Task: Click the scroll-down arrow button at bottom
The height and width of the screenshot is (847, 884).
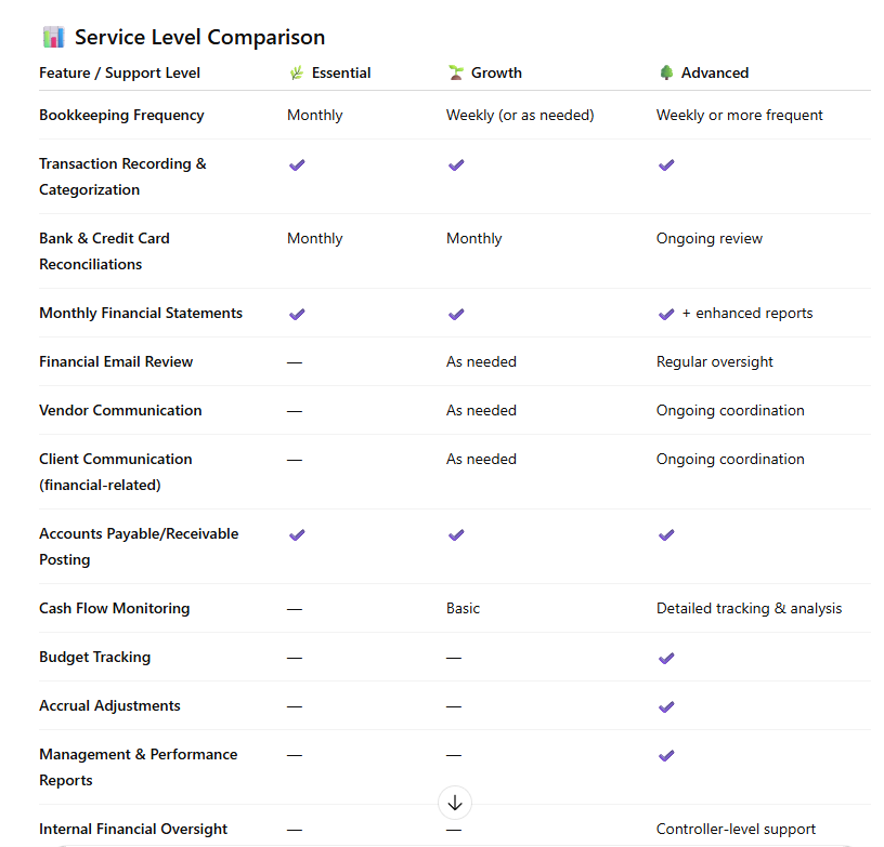Action: click(x=455, y=802)
